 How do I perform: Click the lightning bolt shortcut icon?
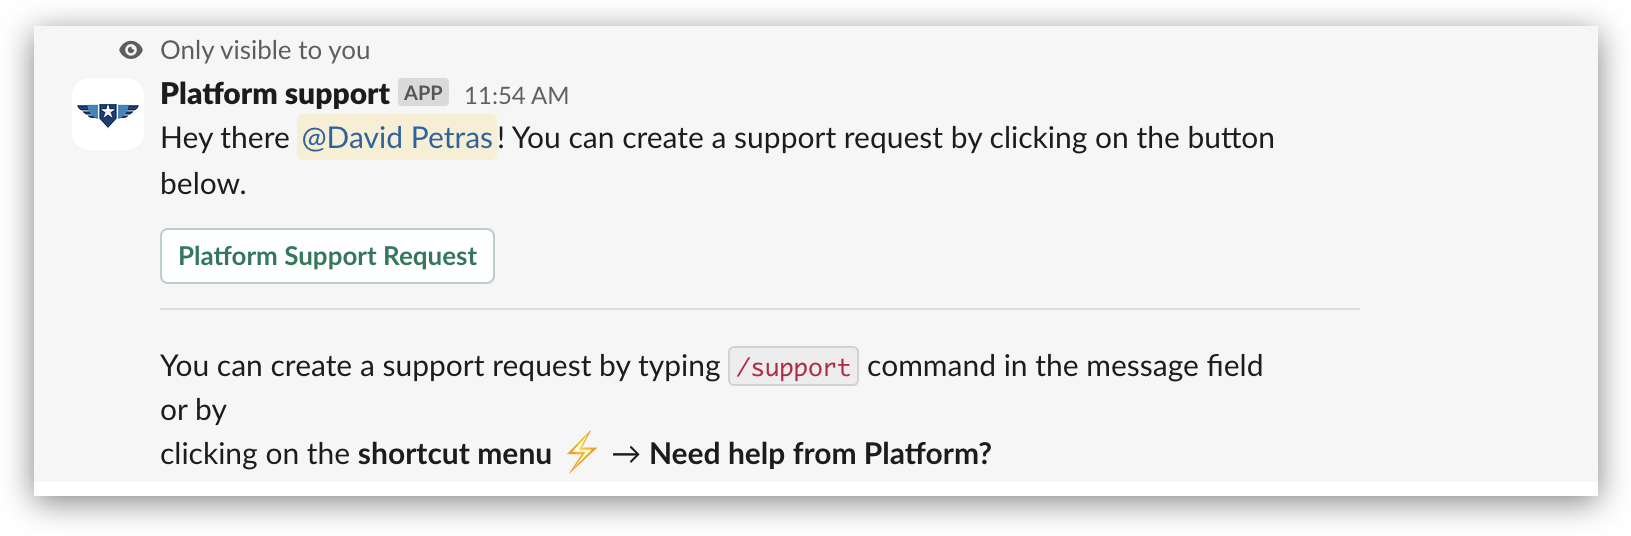point(581,452)
